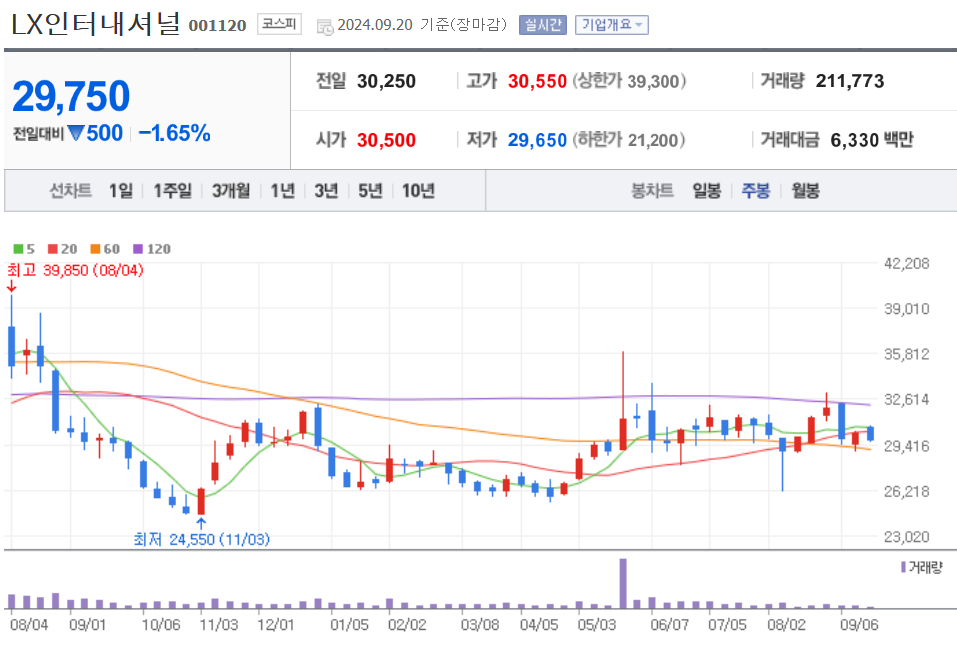Click the 23,020 price axis label
The height and width of the screenshot is (654, 957).
tap(906, 537)
